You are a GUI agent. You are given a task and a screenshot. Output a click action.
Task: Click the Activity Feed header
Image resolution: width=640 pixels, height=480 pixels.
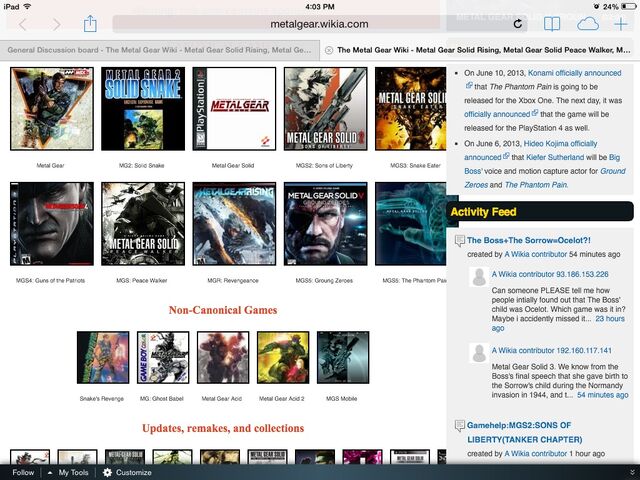pyautogui.click(x=540, y=212)
